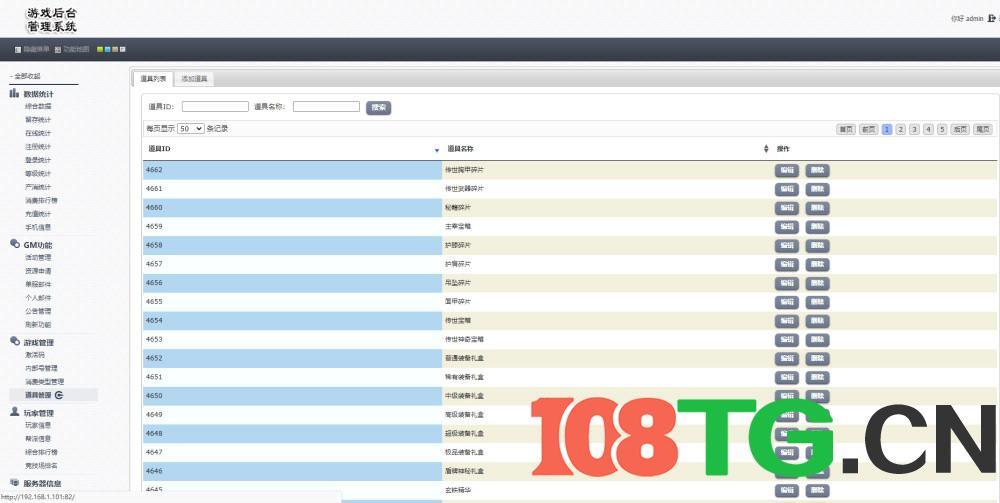This screenshot has width=1000, height=503.
Task: Click 删除 button for item 4660
Action: click(x=817, y=208)
